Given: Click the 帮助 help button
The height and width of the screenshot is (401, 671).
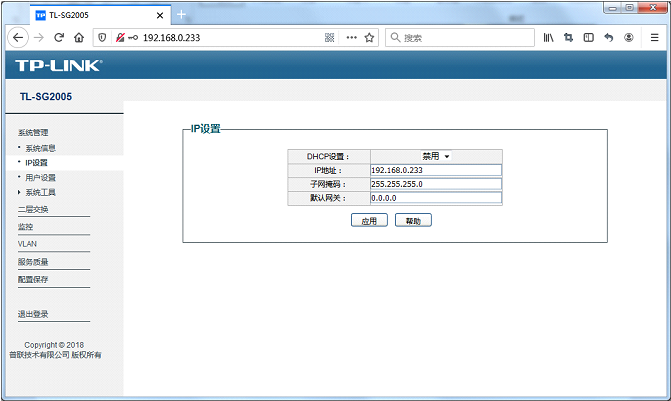Looking at the screenshot, I should click(x=413, y=220).
